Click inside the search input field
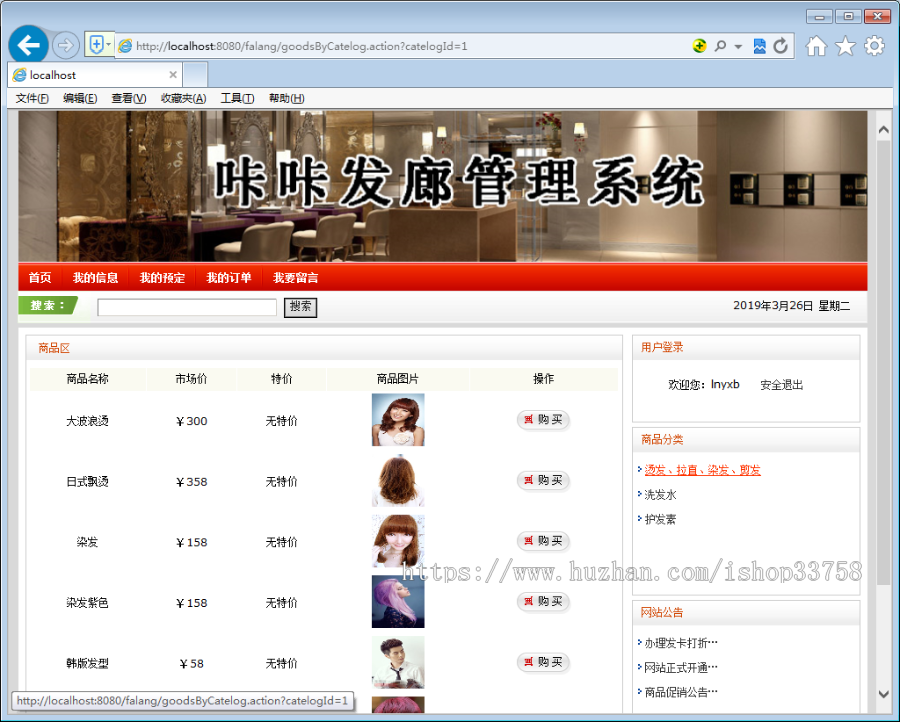900x722 pixels. coord(186,306)
